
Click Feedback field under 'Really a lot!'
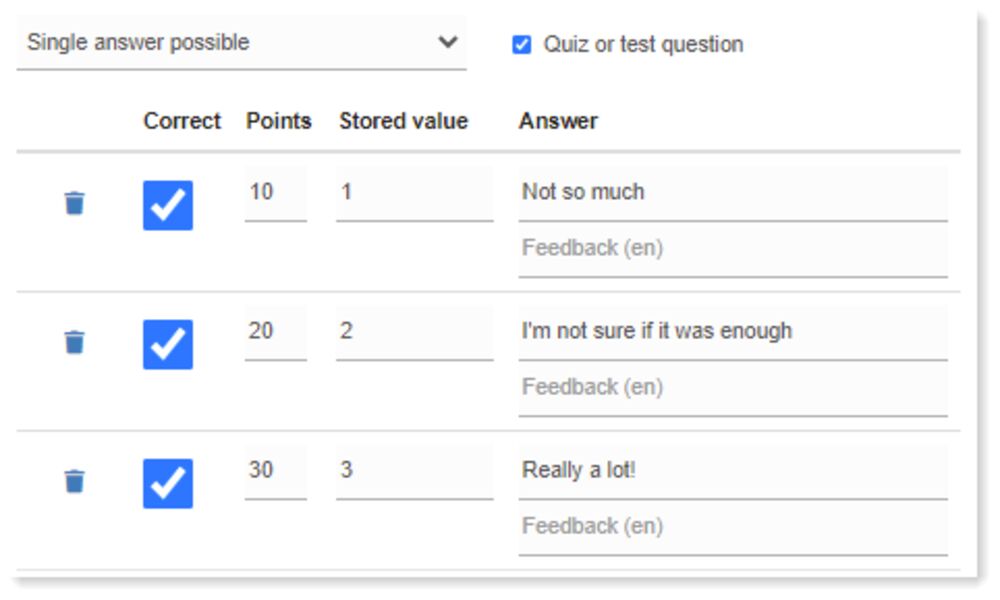(732, 526)
